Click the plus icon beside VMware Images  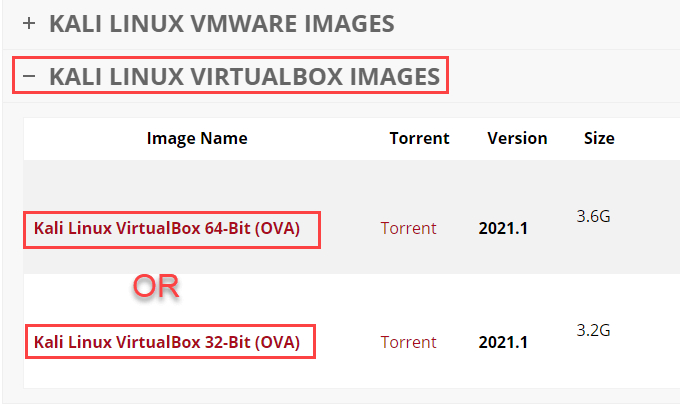29,22
